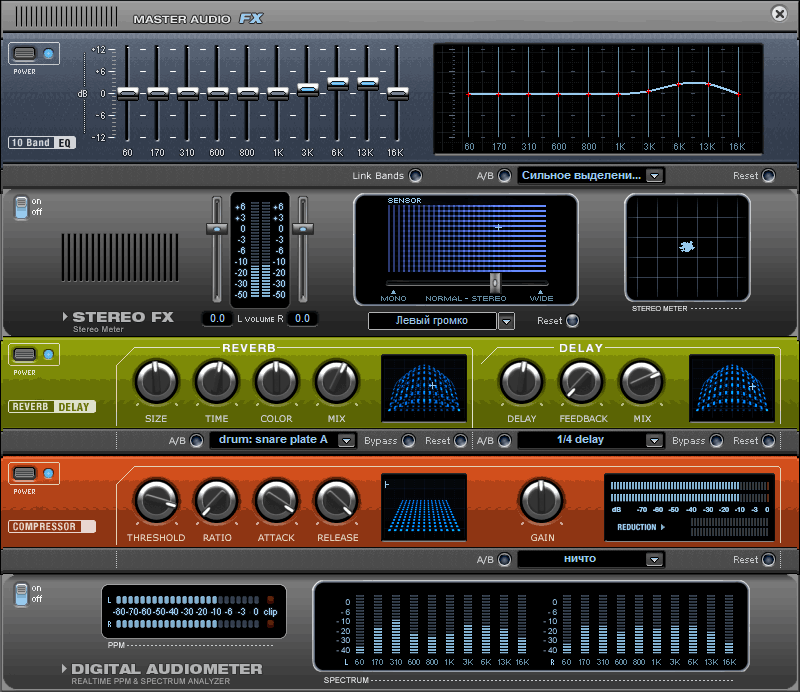Click the 6K EQ band slider
Screen dimensions: 800x692
click(338, 84)
